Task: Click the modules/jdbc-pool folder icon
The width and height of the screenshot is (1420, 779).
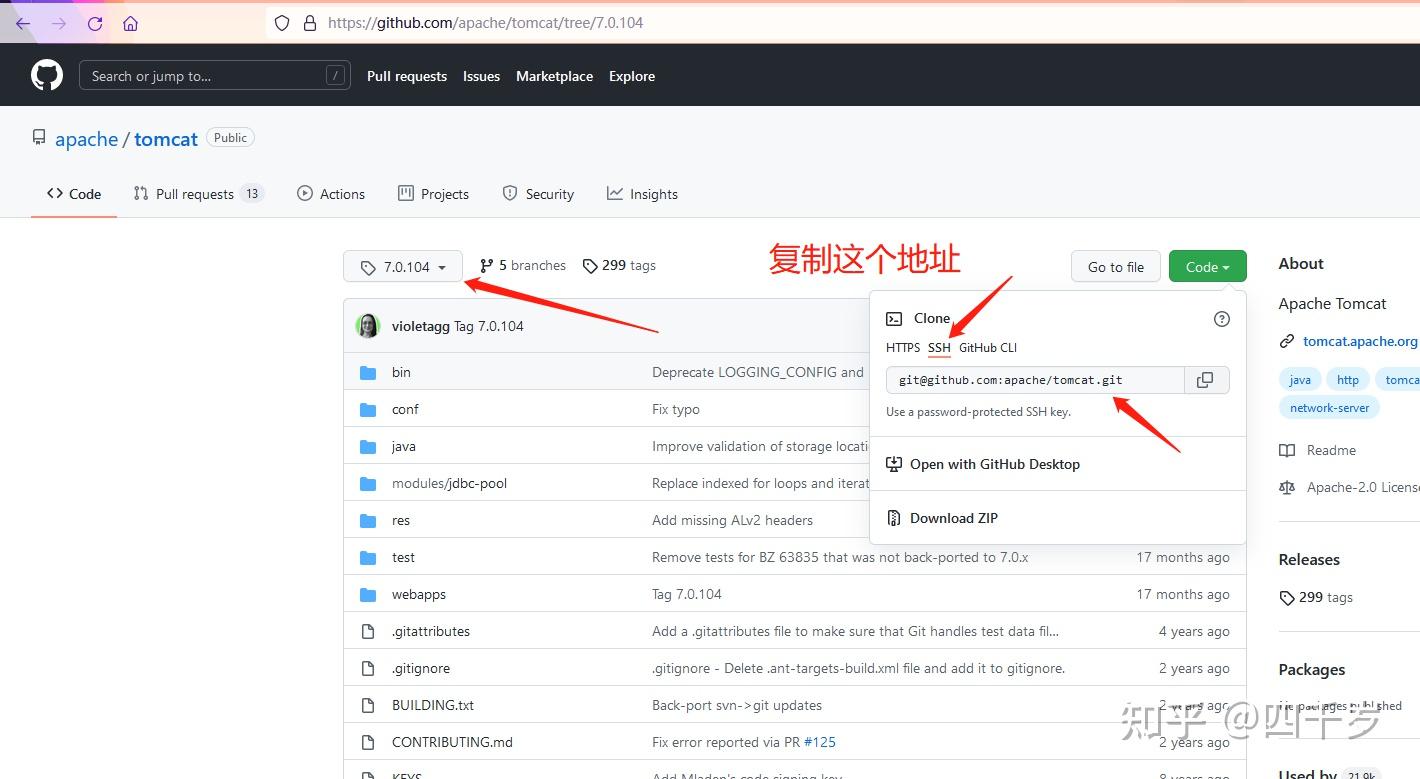Action: (x=369, y=484)
